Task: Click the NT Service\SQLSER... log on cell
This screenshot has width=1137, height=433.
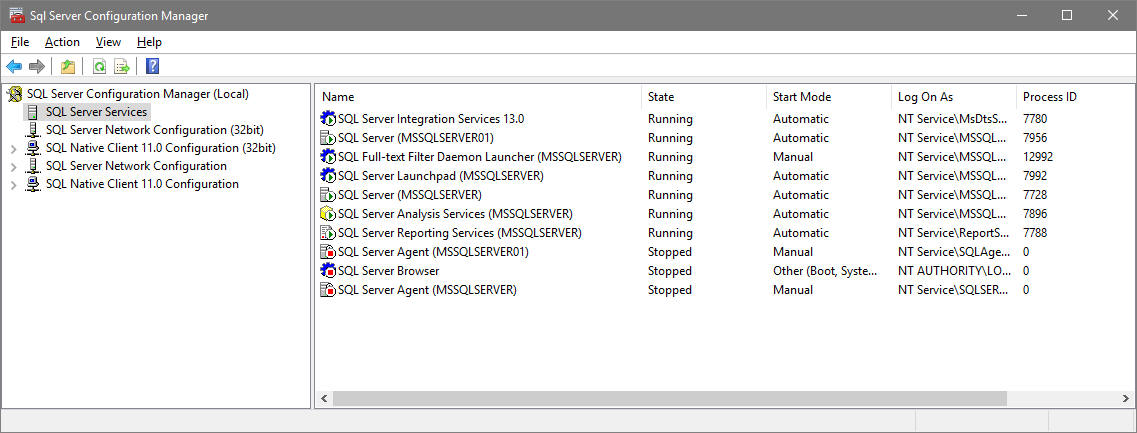Action: [x=951, y=289]
